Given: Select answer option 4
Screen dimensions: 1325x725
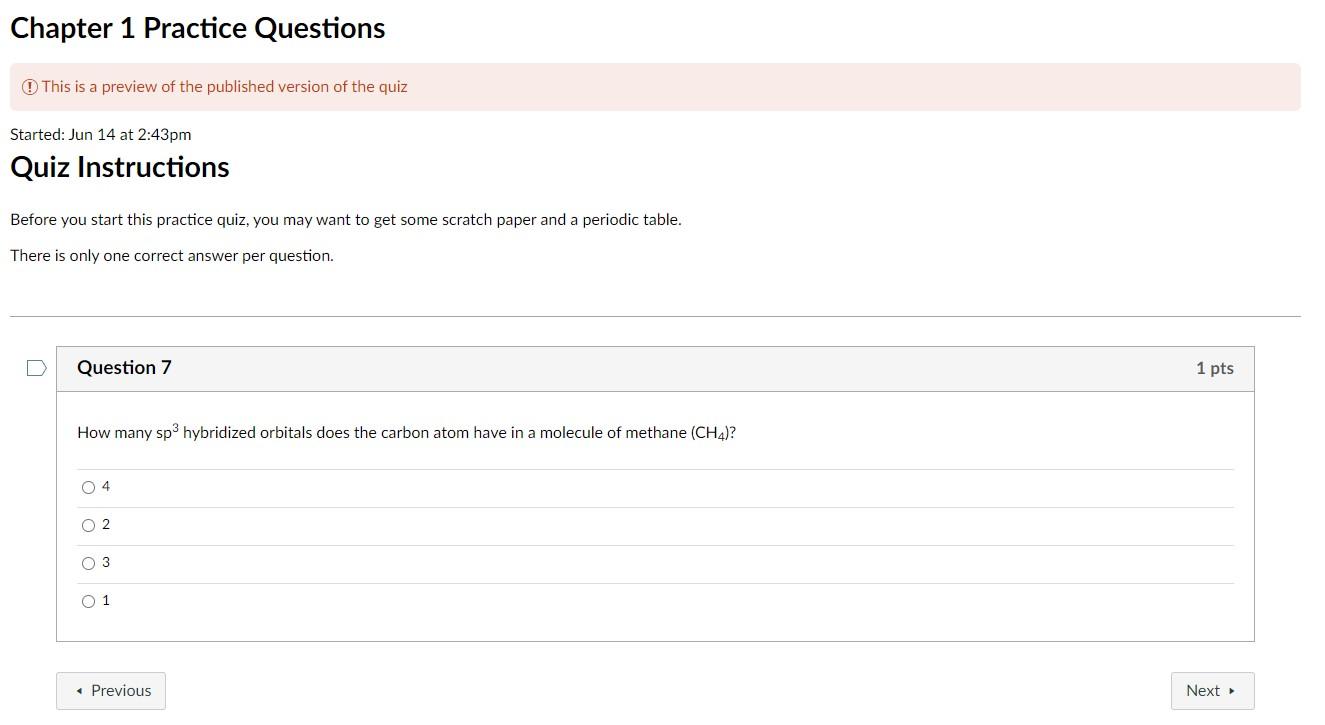Looking at the screenshot, I should (89, 487).
